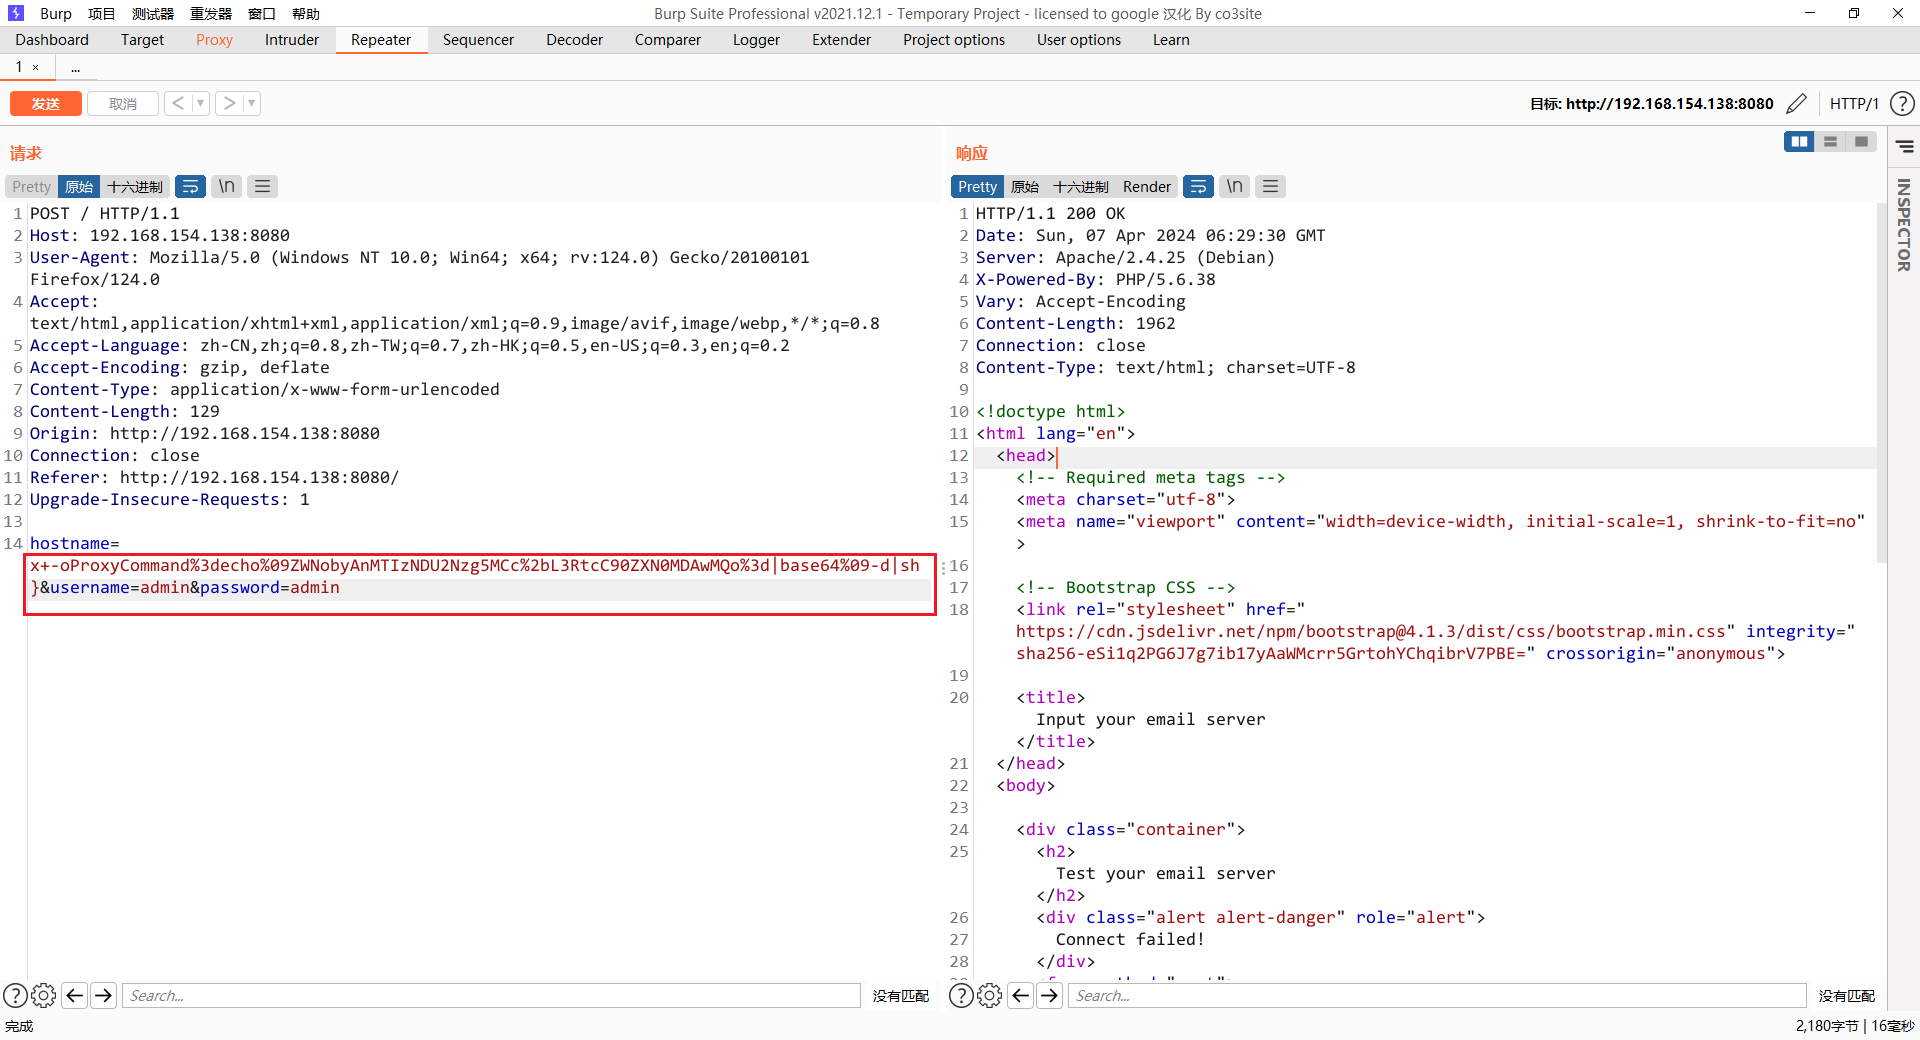Expand the Inspector panel settings icon
1920x1040 pixels.
coord(1905,147)
